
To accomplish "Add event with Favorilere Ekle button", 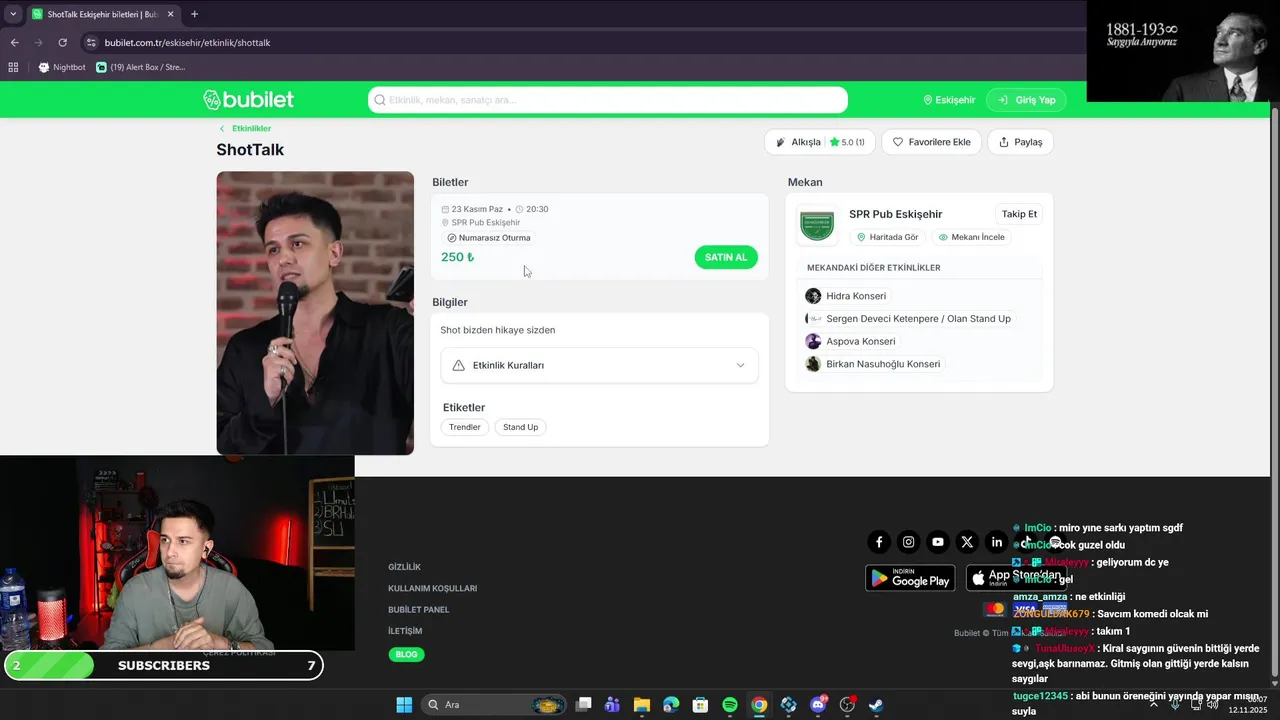I will click(932, 142).
